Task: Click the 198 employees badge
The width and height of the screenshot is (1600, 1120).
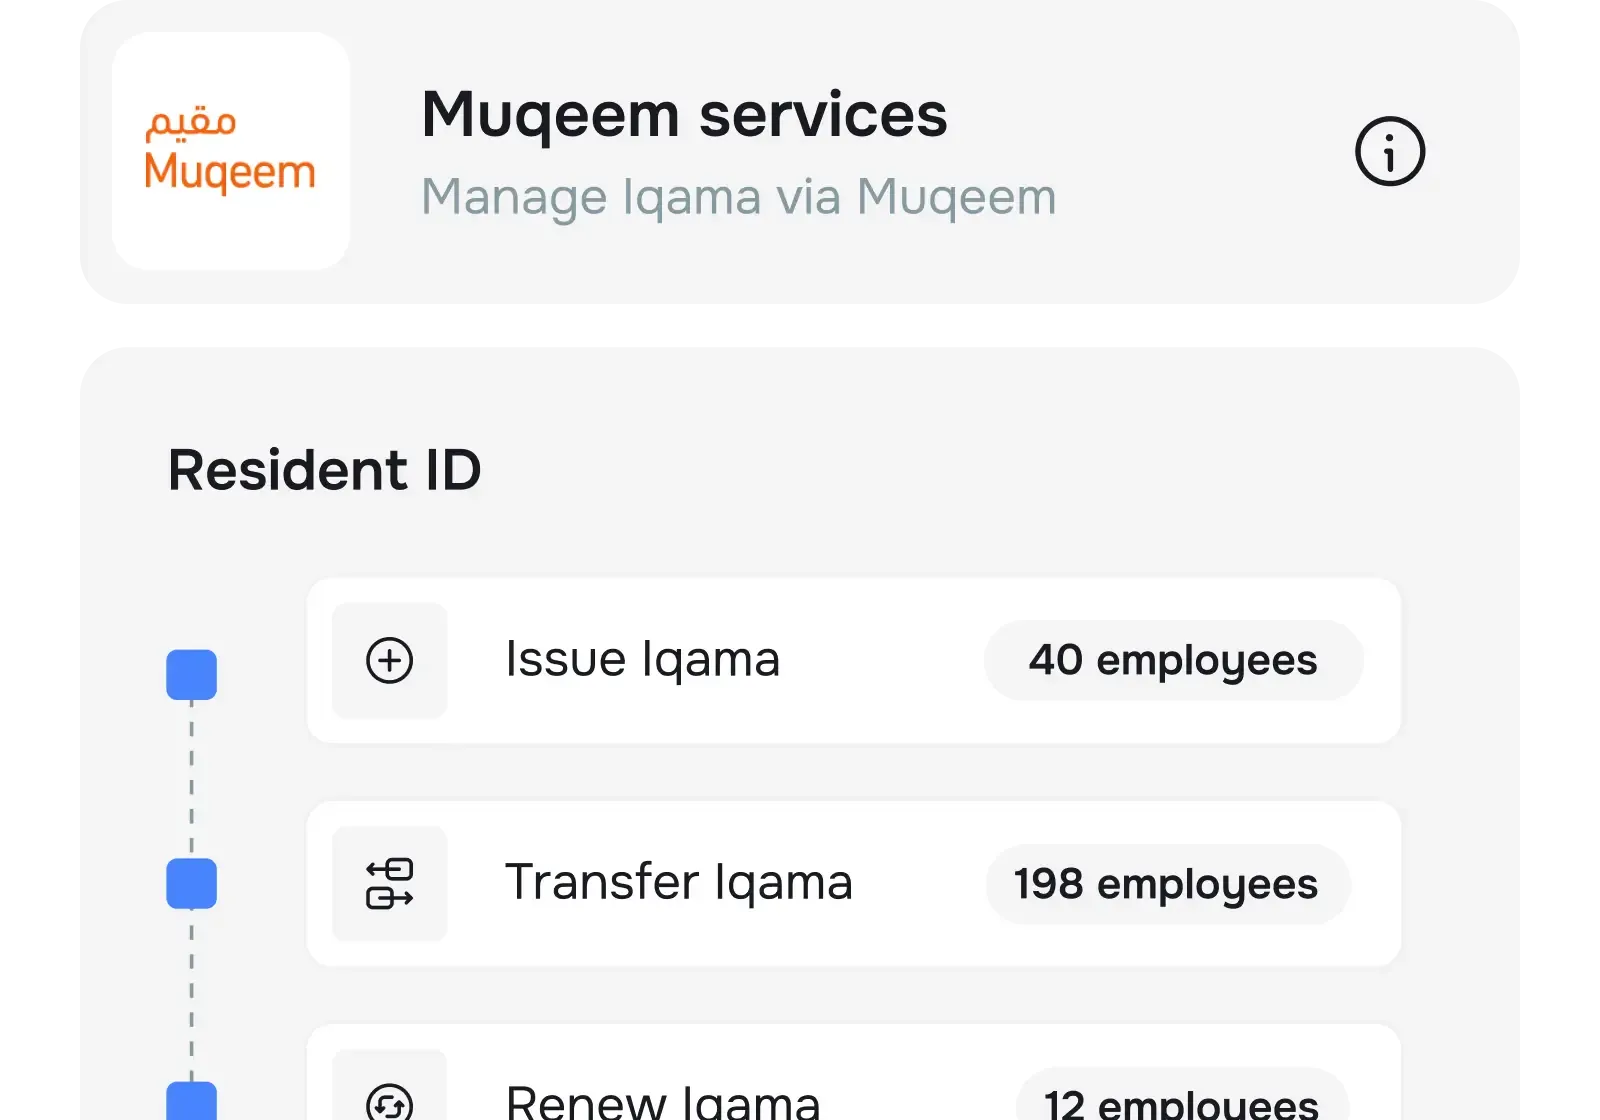Action: pyautogui.click(x=1166, y=884)
